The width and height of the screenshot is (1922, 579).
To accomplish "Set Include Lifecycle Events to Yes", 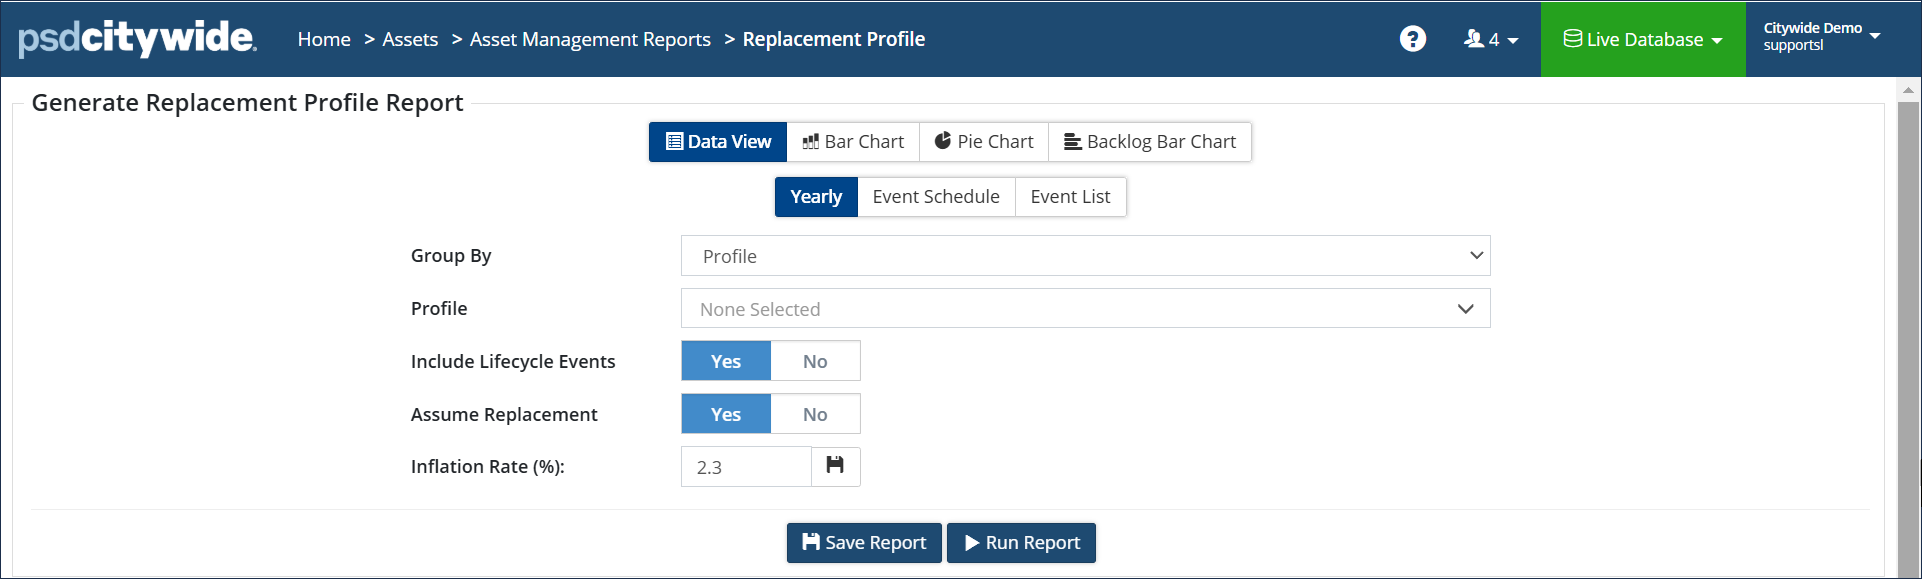I will [726, 361].
